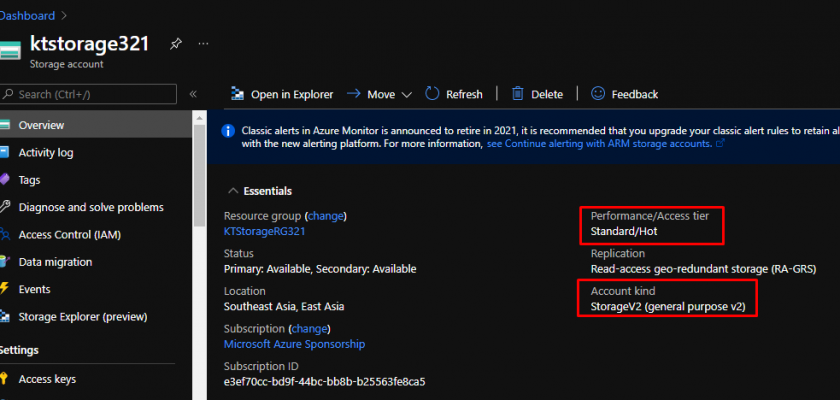
Task: Open the more options ellipsis beside ktstorage321
Action: click(x=203, y=43)
